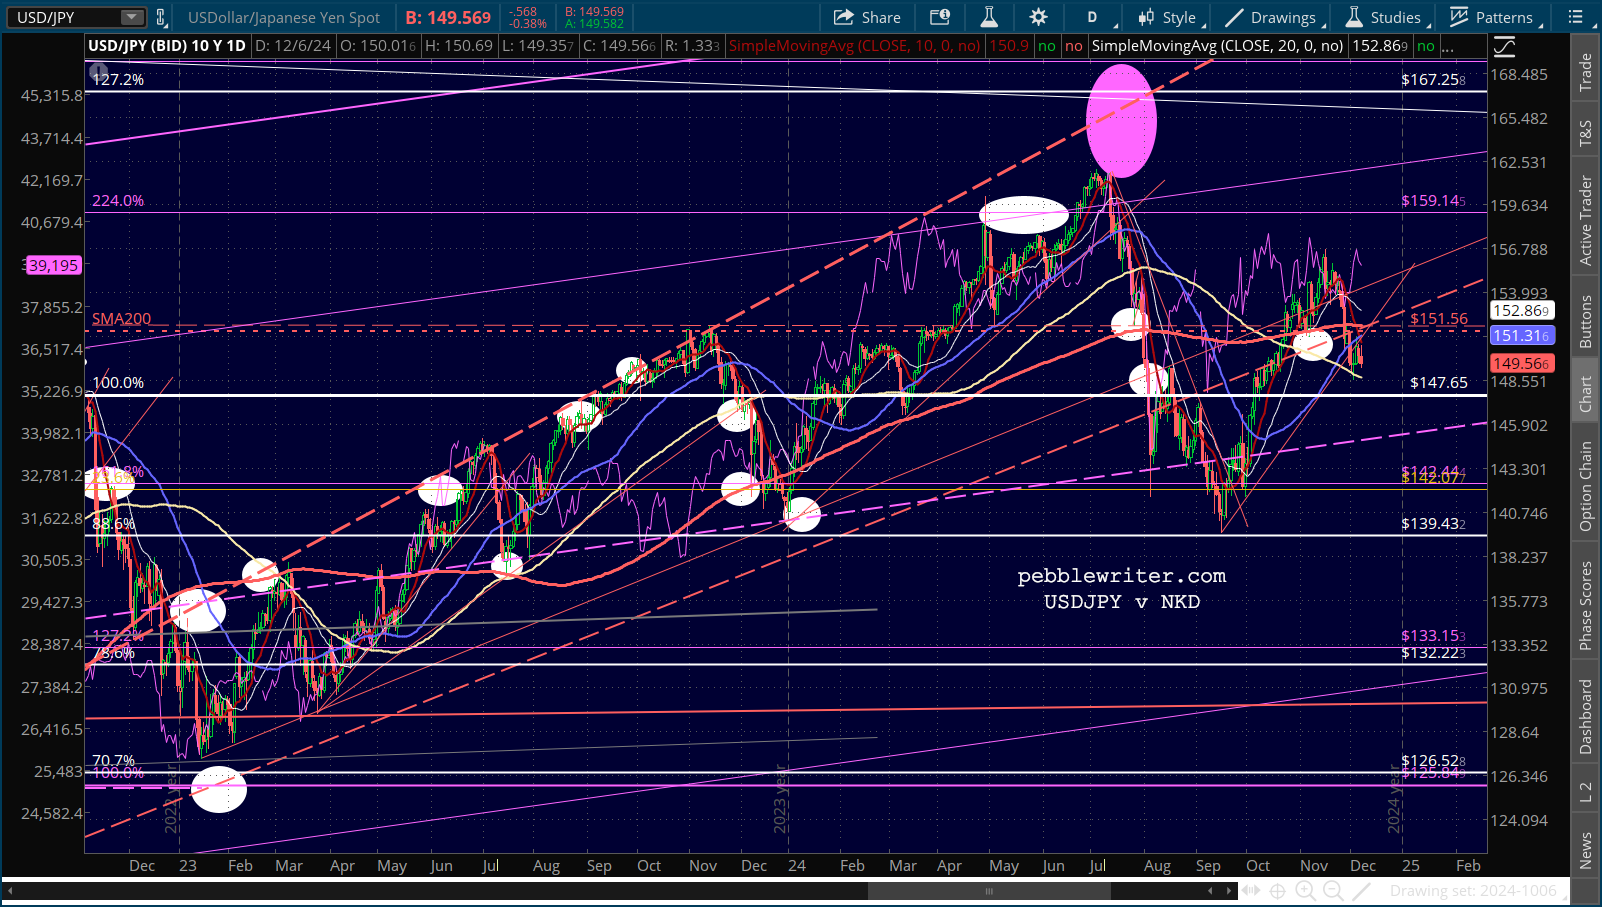Activate the pan crosshair icon

tap(1277, 891)
